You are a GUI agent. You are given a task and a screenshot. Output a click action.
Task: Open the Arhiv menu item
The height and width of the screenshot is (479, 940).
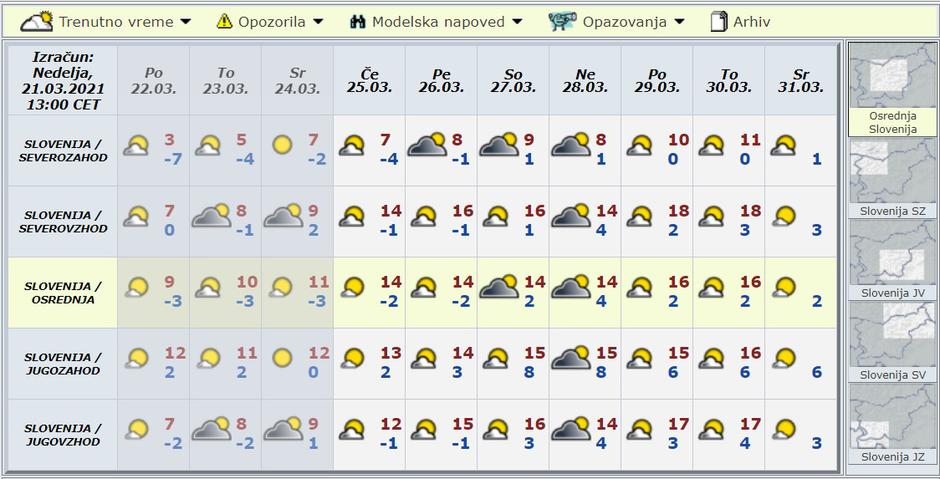click(x=751, y=21)
